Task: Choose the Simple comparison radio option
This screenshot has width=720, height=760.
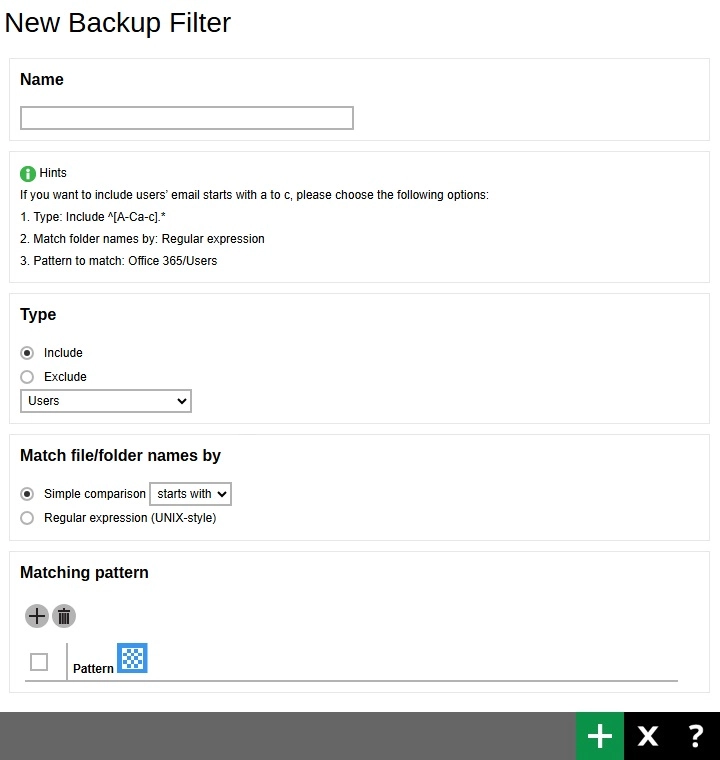Action: pyautogui.click(x=27, y=494)
